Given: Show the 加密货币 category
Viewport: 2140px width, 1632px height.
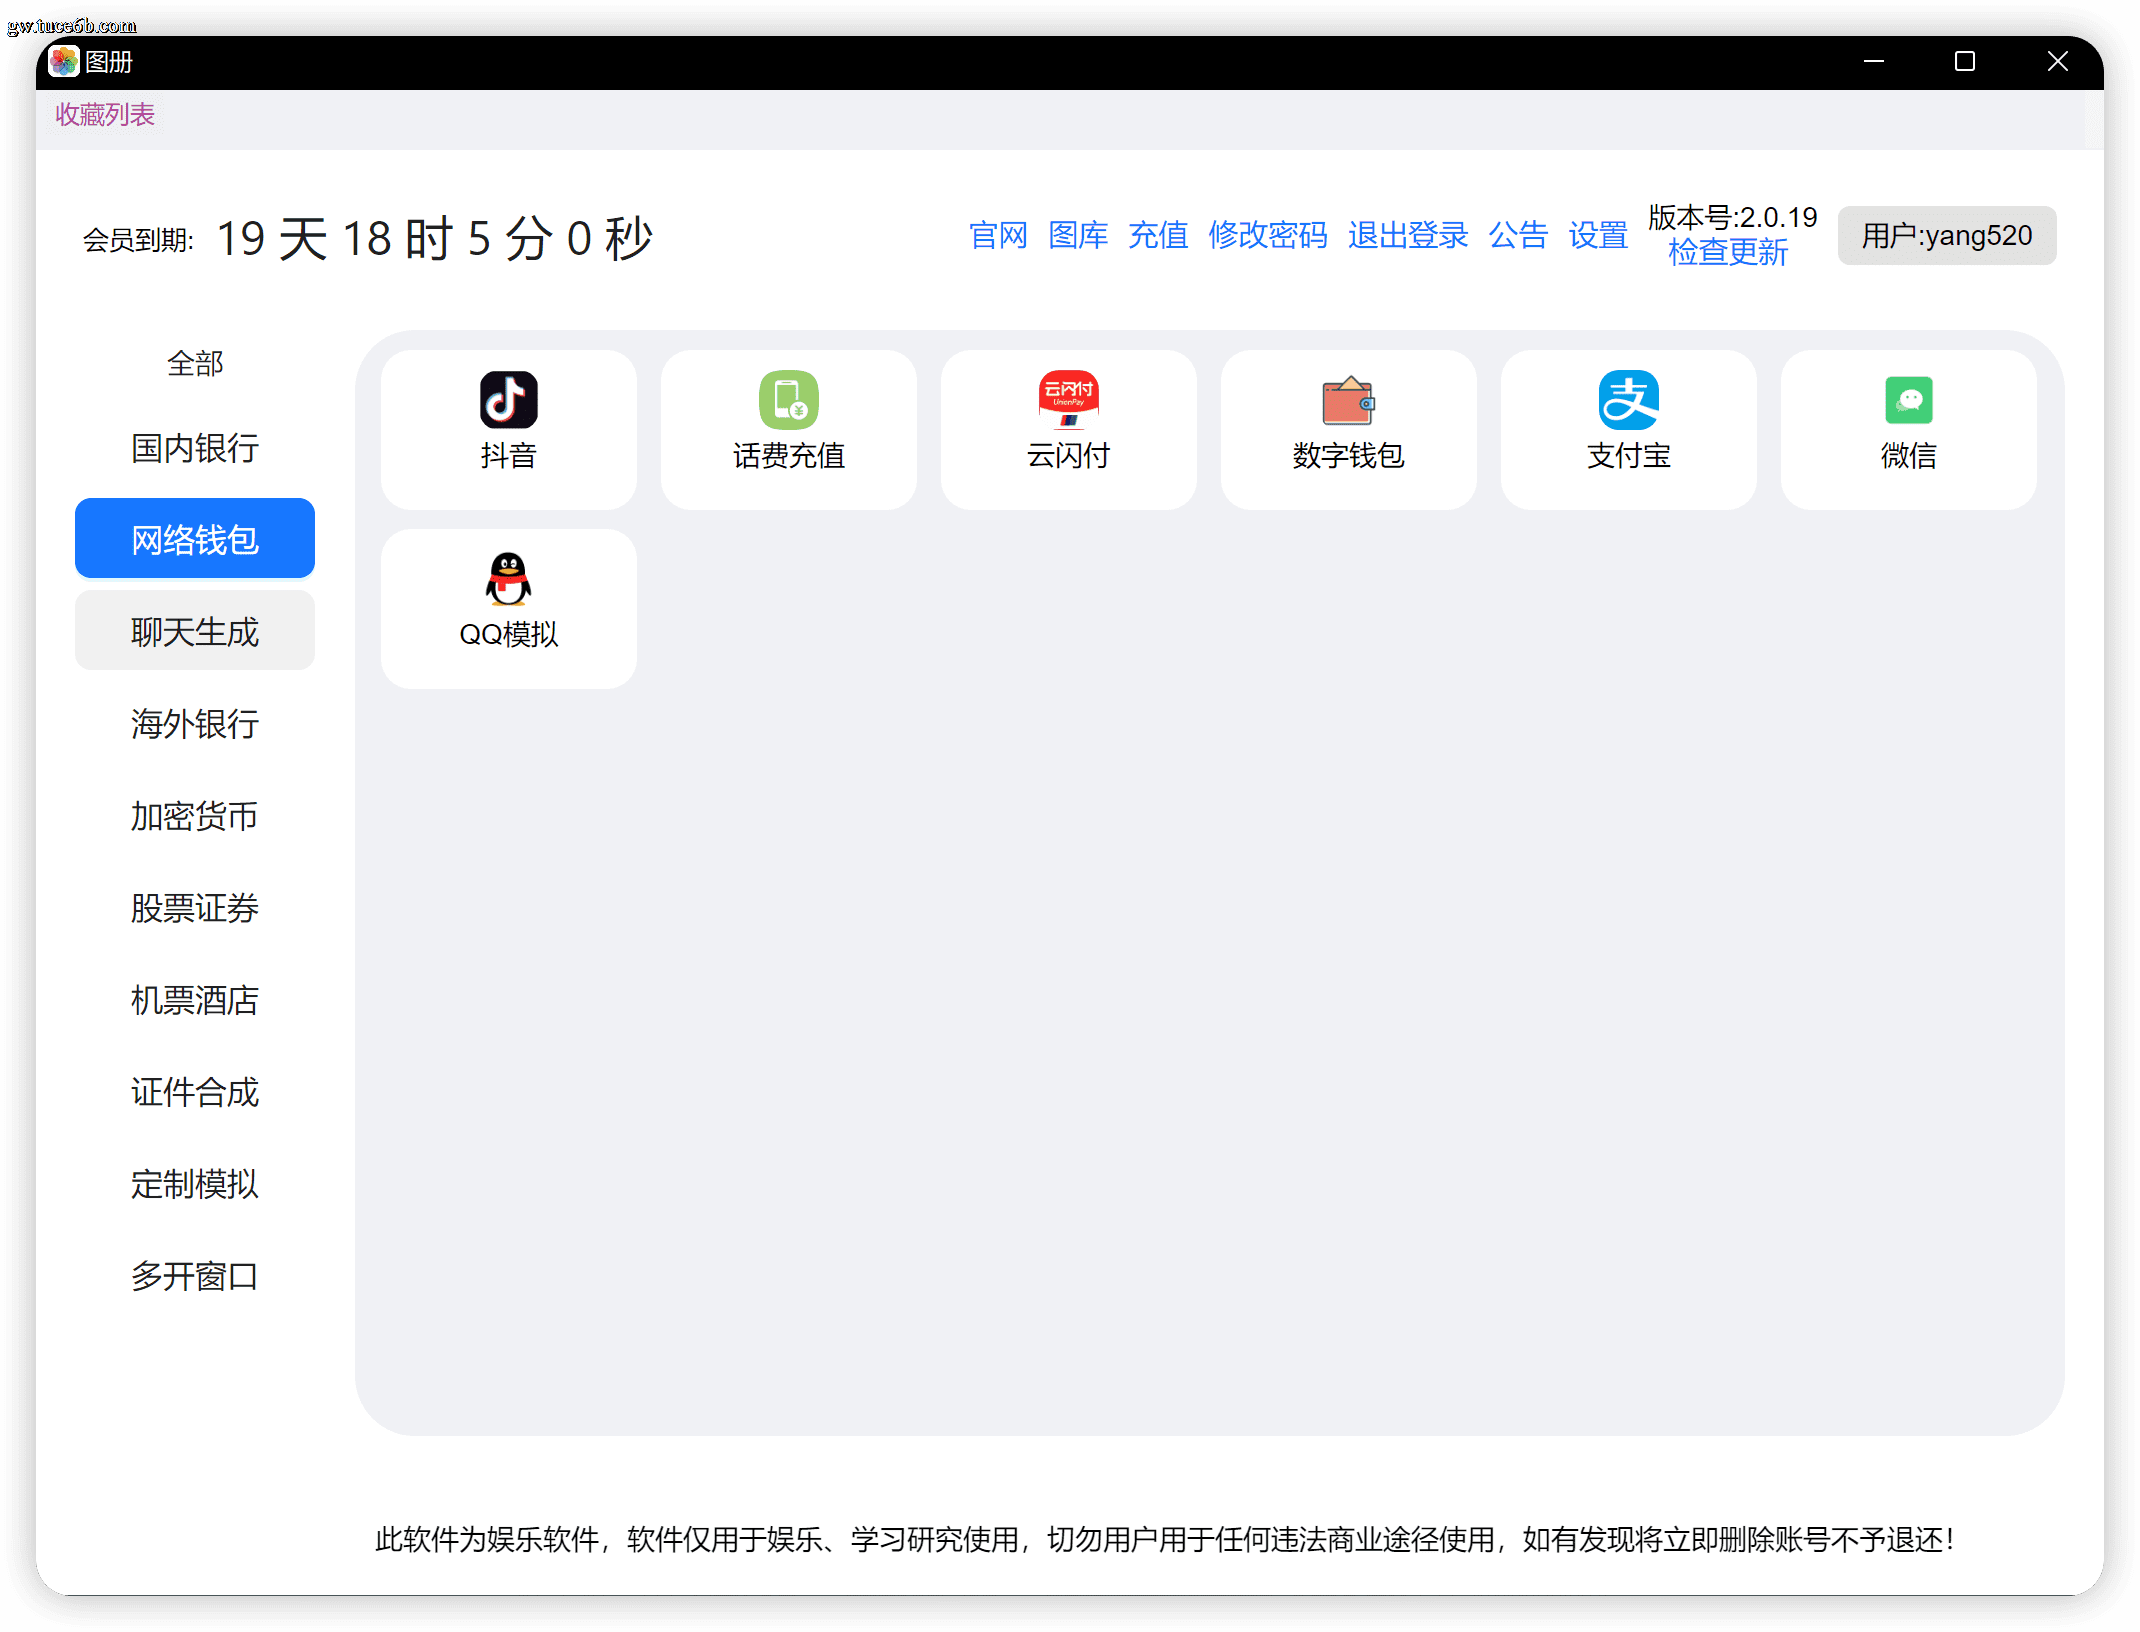Looking at the screenshot, I should [x=195, y=815].
